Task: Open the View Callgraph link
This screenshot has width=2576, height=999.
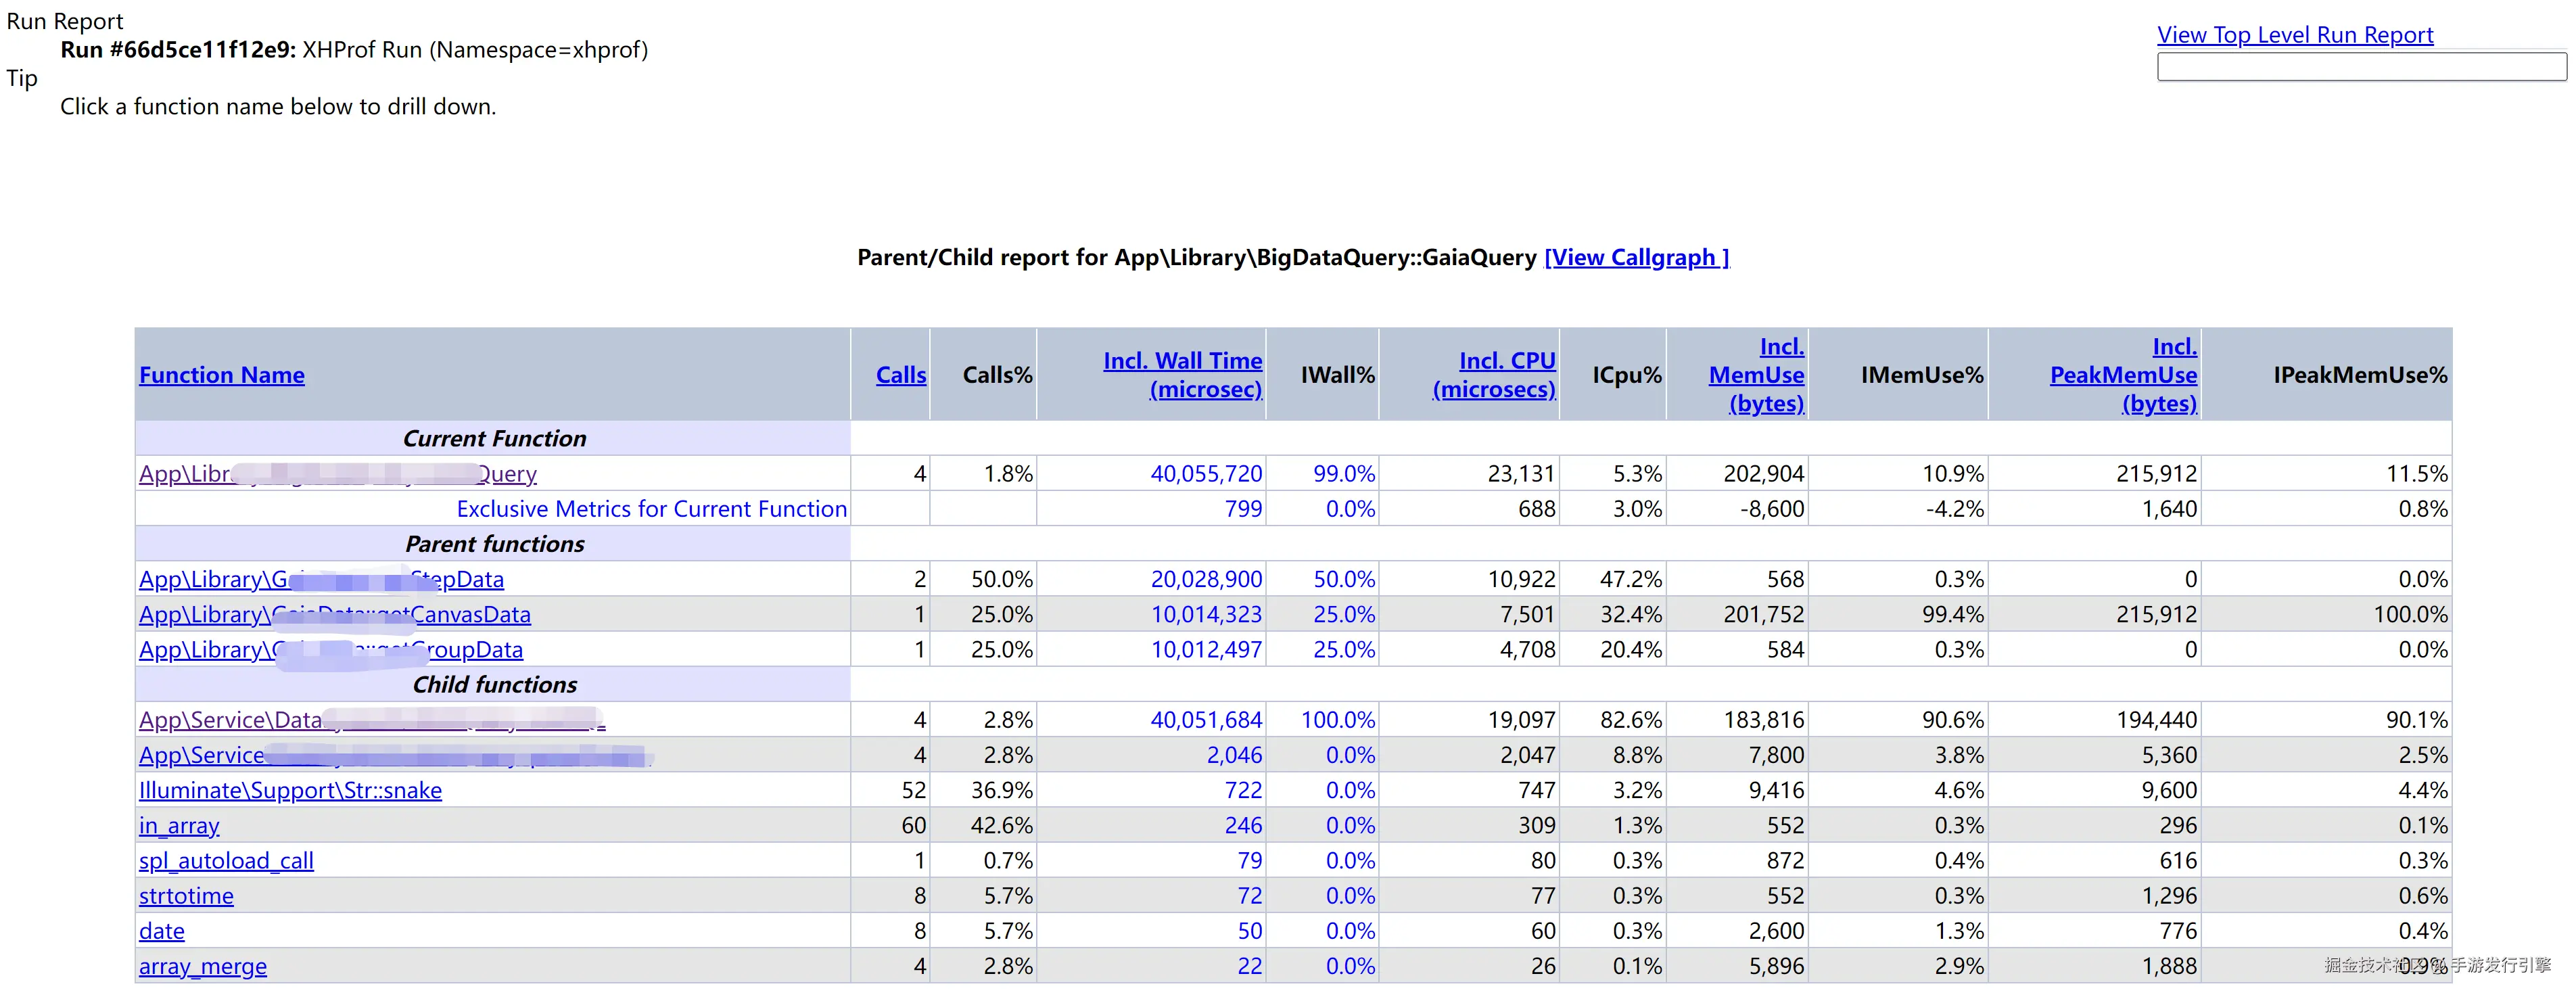Action: tap(1636, 258)
